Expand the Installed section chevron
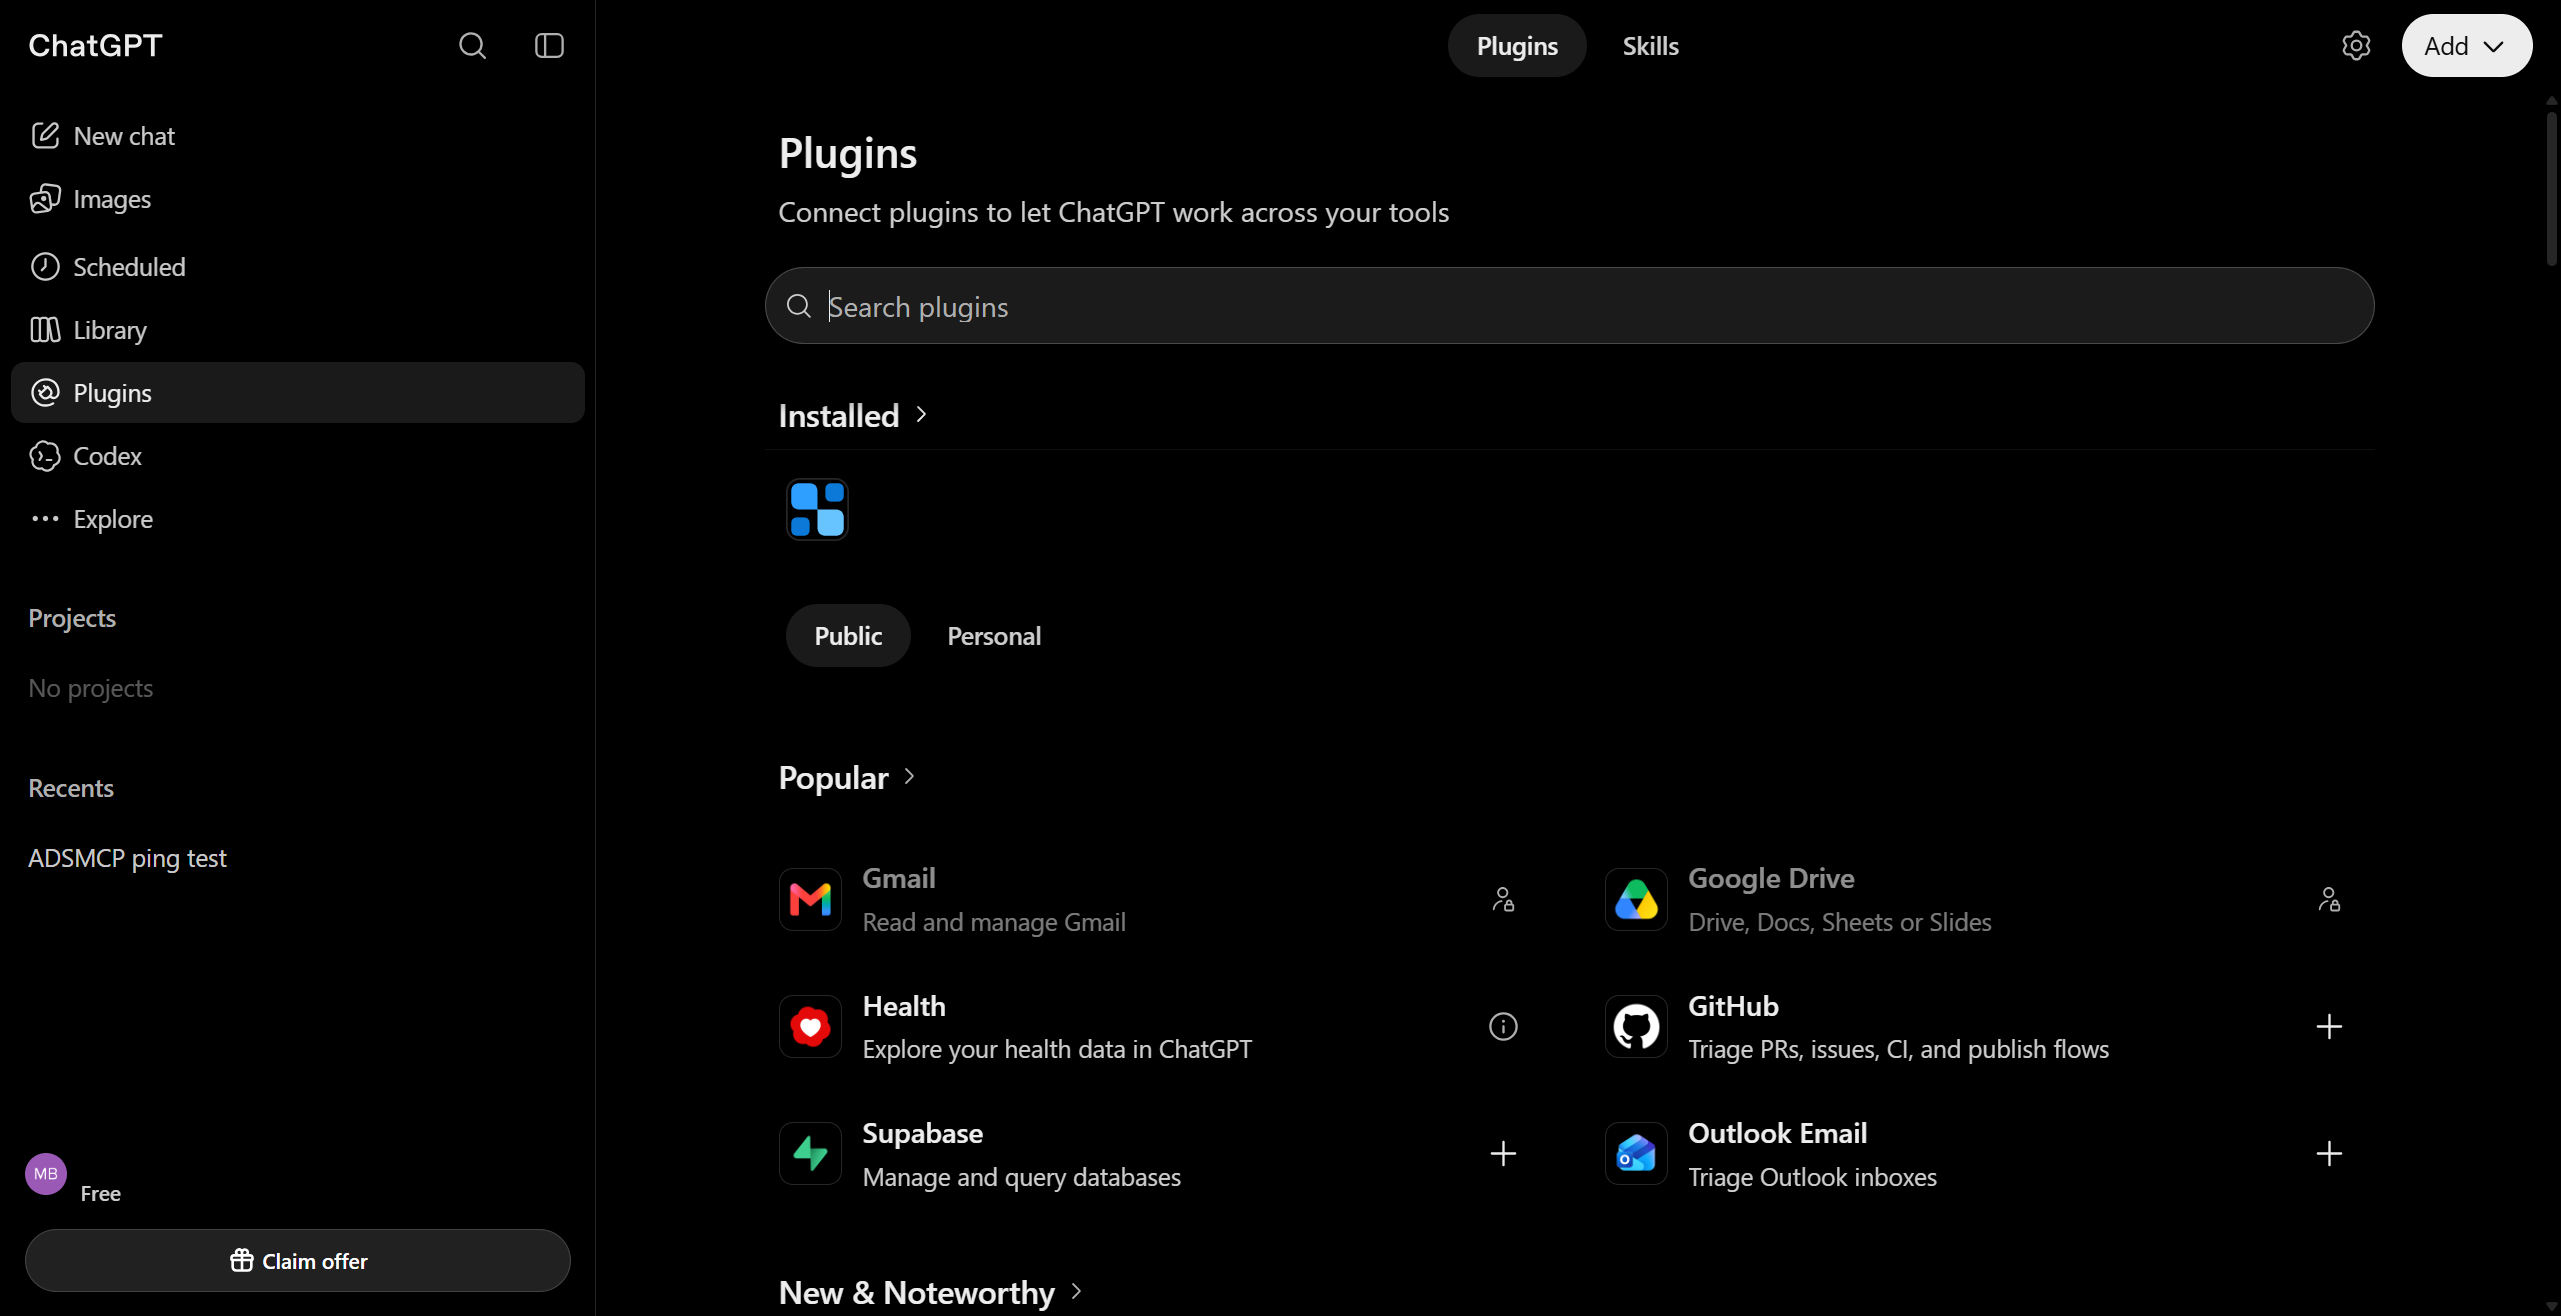2561x1316 pixels. [921, 414]
